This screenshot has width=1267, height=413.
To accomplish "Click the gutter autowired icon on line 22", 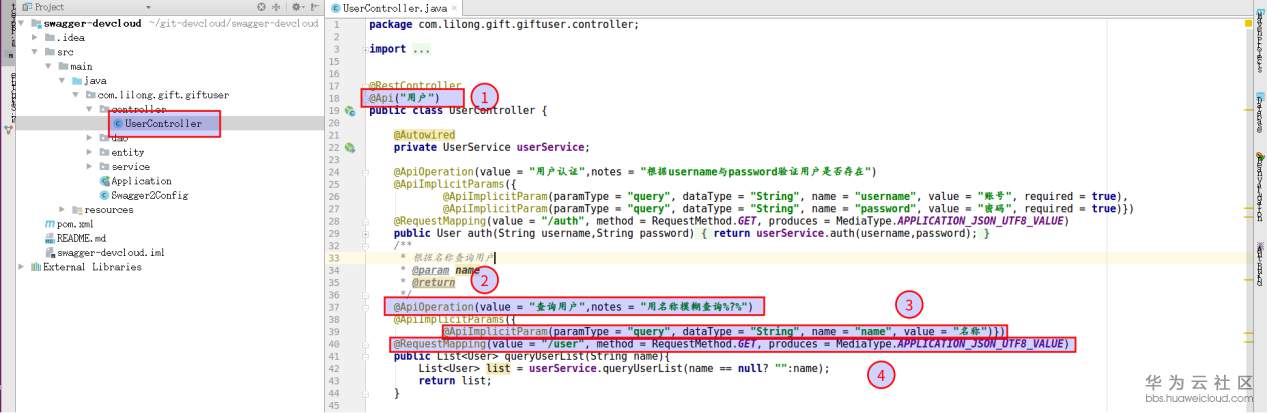I will (x=350, y=147).
